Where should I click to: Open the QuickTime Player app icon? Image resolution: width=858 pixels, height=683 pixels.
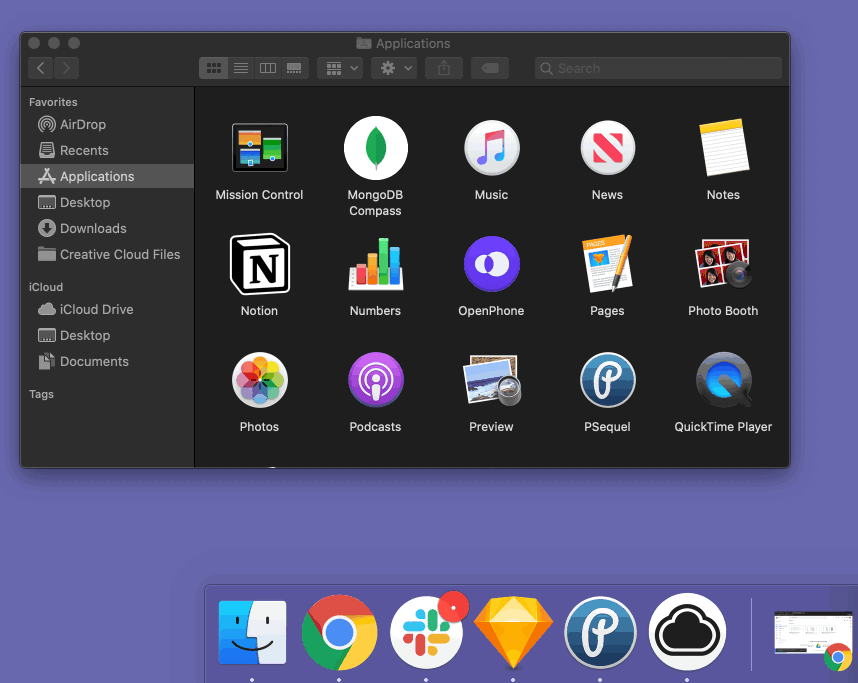coord(723,380)
